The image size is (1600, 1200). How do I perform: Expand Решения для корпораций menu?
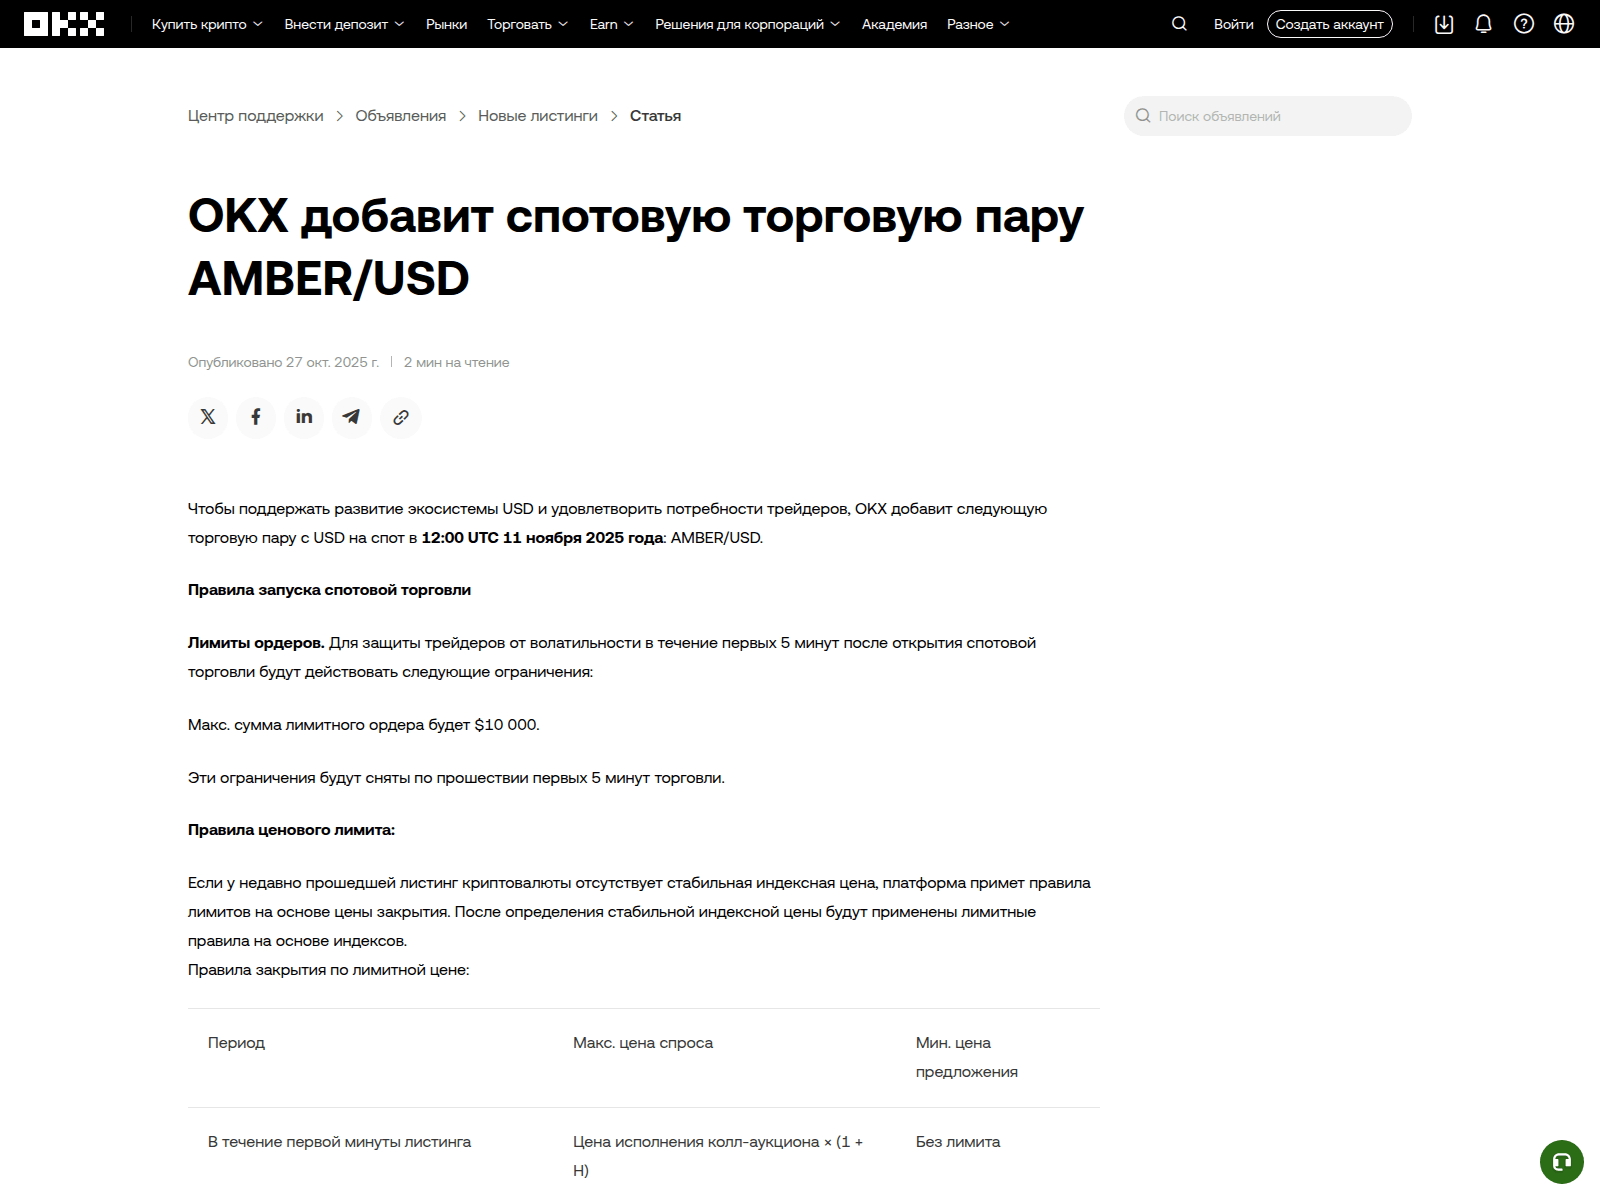[x=747, y=24]
